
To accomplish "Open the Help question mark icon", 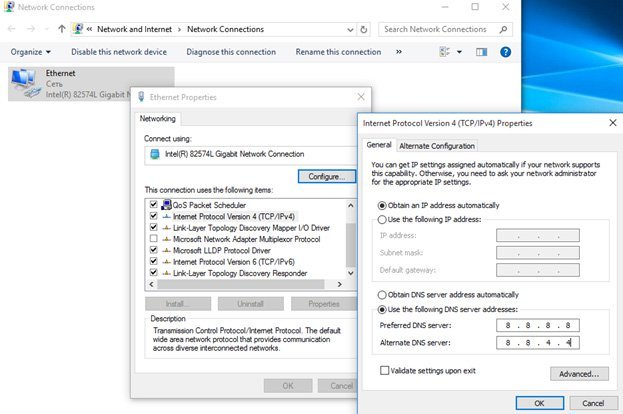I will (506, 52).
